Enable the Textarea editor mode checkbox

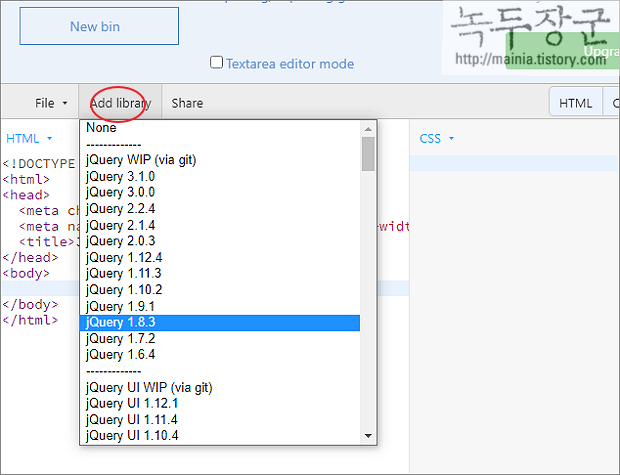[216, 62]
